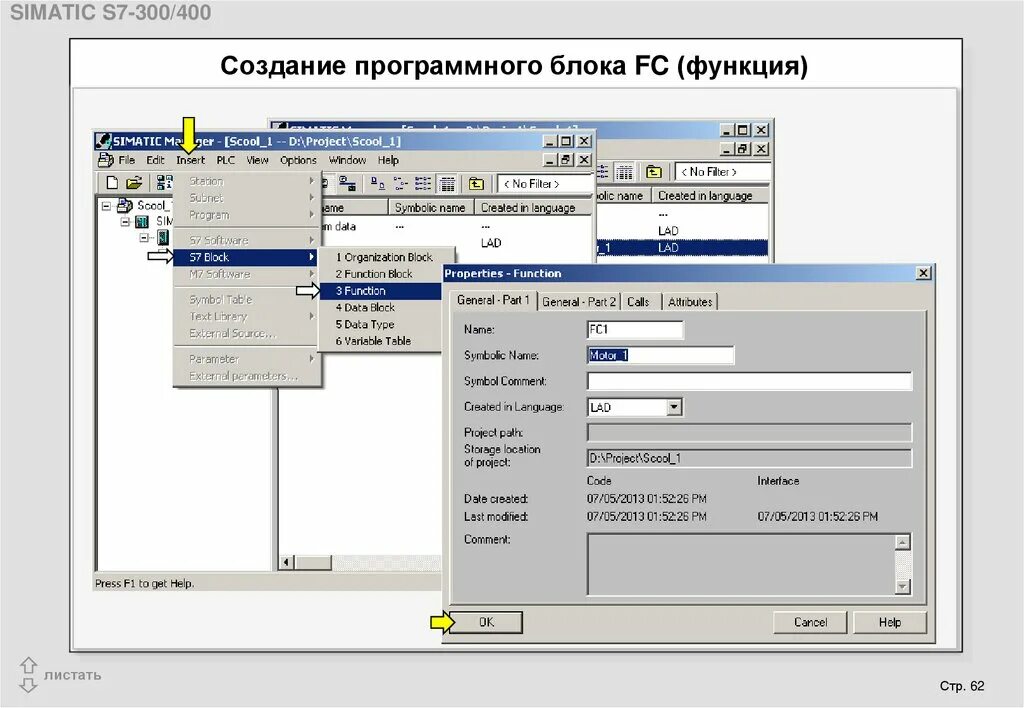Click the Help button in Properties dialog
Image resolution: width=1024 pixels, height=708 pixels.
[x=889, y=622]
